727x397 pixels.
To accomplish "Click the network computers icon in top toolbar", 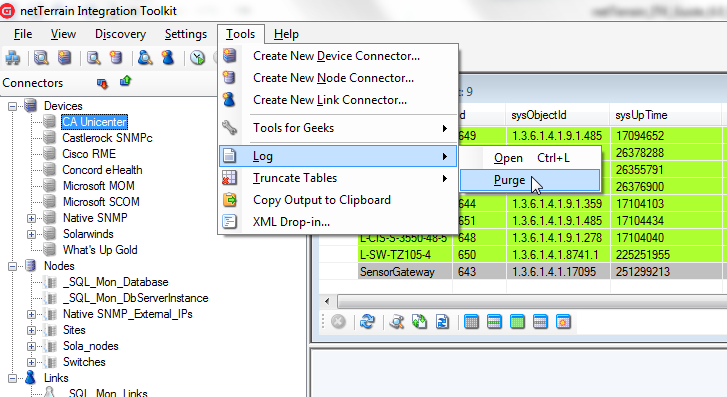I will 13,58.
